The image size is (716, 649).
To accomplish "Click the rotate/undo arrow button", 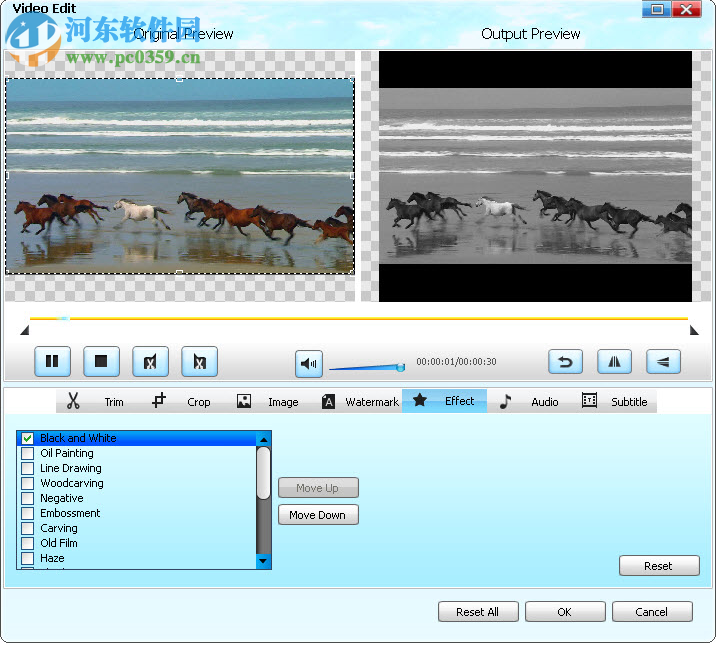I will click(565, 362).
